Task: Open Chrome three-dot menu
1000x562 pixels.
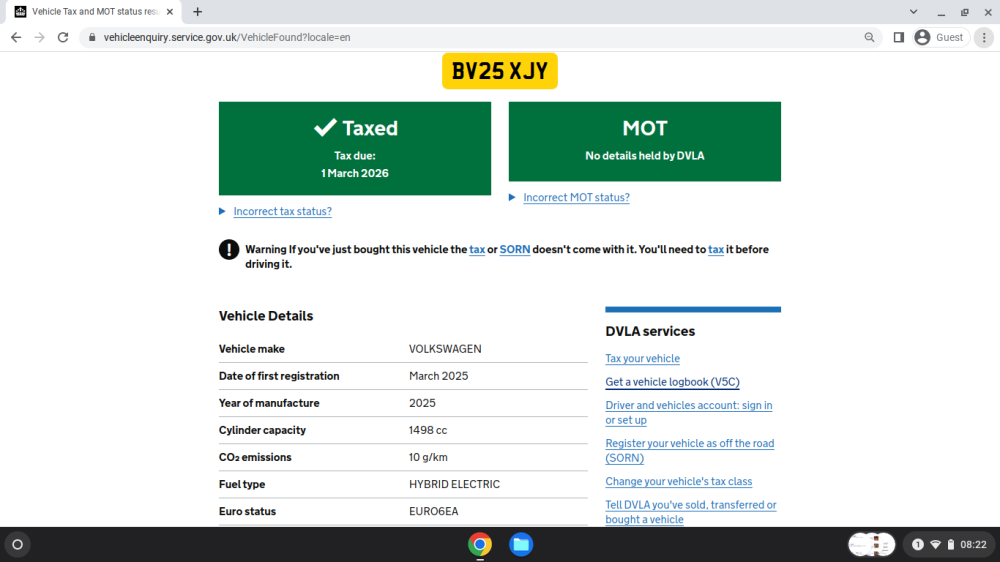Action: click(984, 37)
